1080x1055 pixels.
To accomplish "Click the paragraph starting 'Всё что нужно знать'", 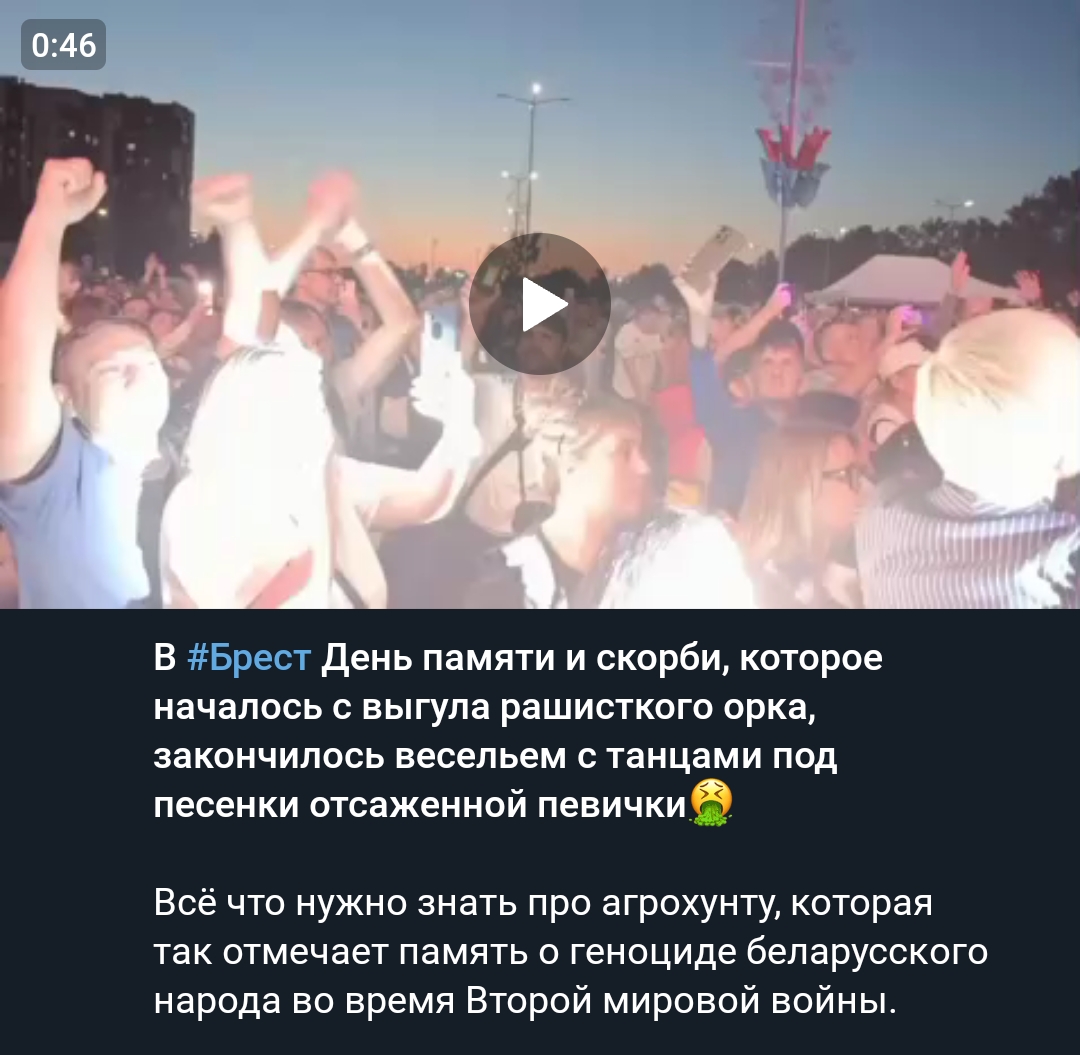I will point(570,952).
